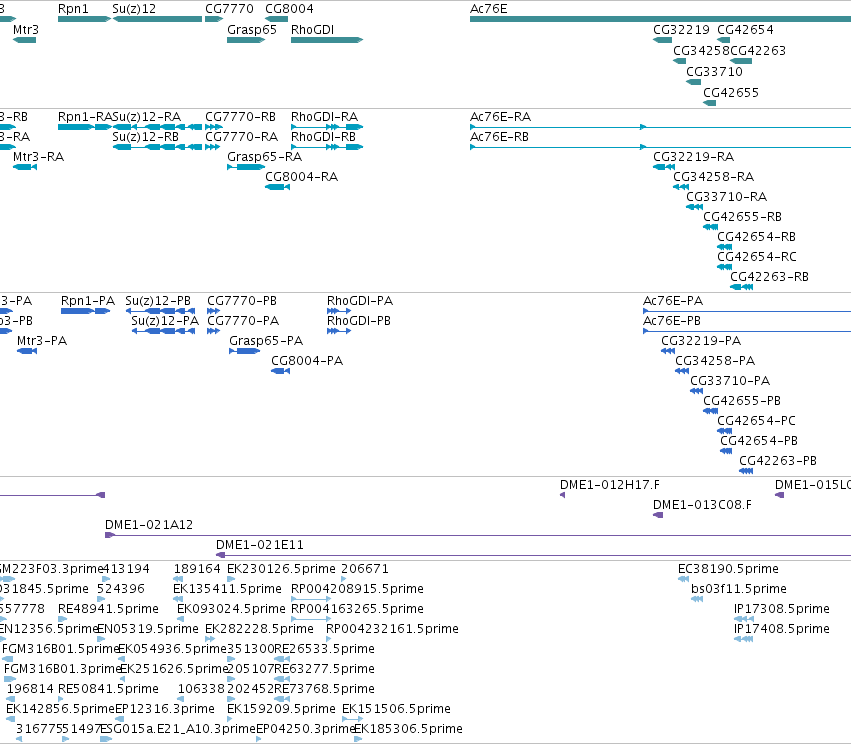Image resolution: width=851 pixels, height=744 pixels.
Task: Click EST EC38190.5prime
Action: tap(728, 569)
